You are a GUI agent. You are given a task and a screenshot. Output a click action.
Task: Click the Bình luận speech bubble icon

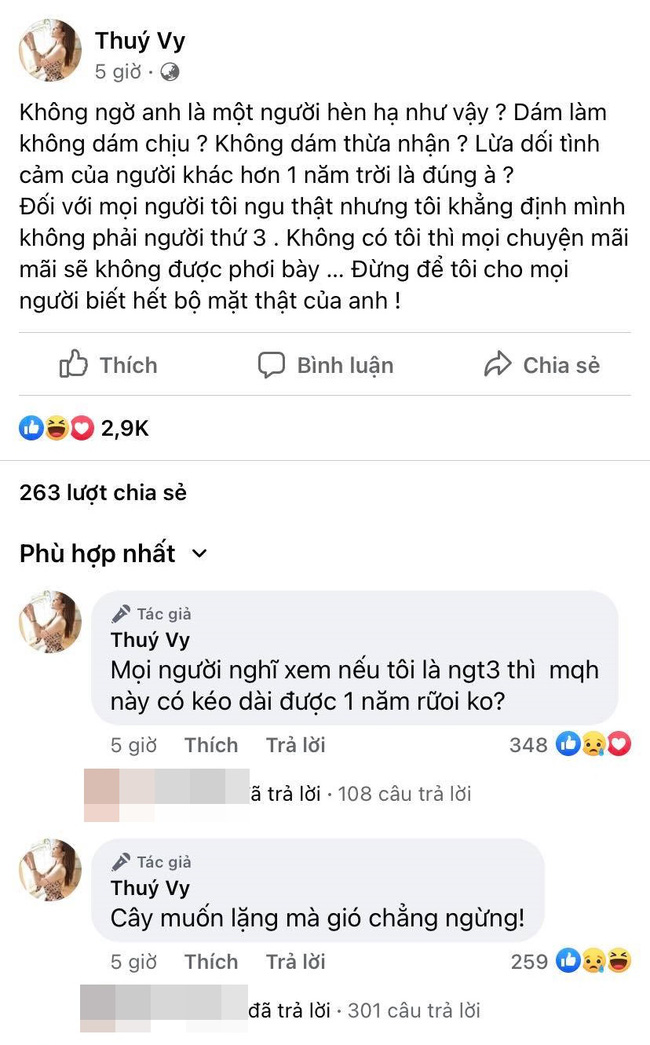(271, 365)
